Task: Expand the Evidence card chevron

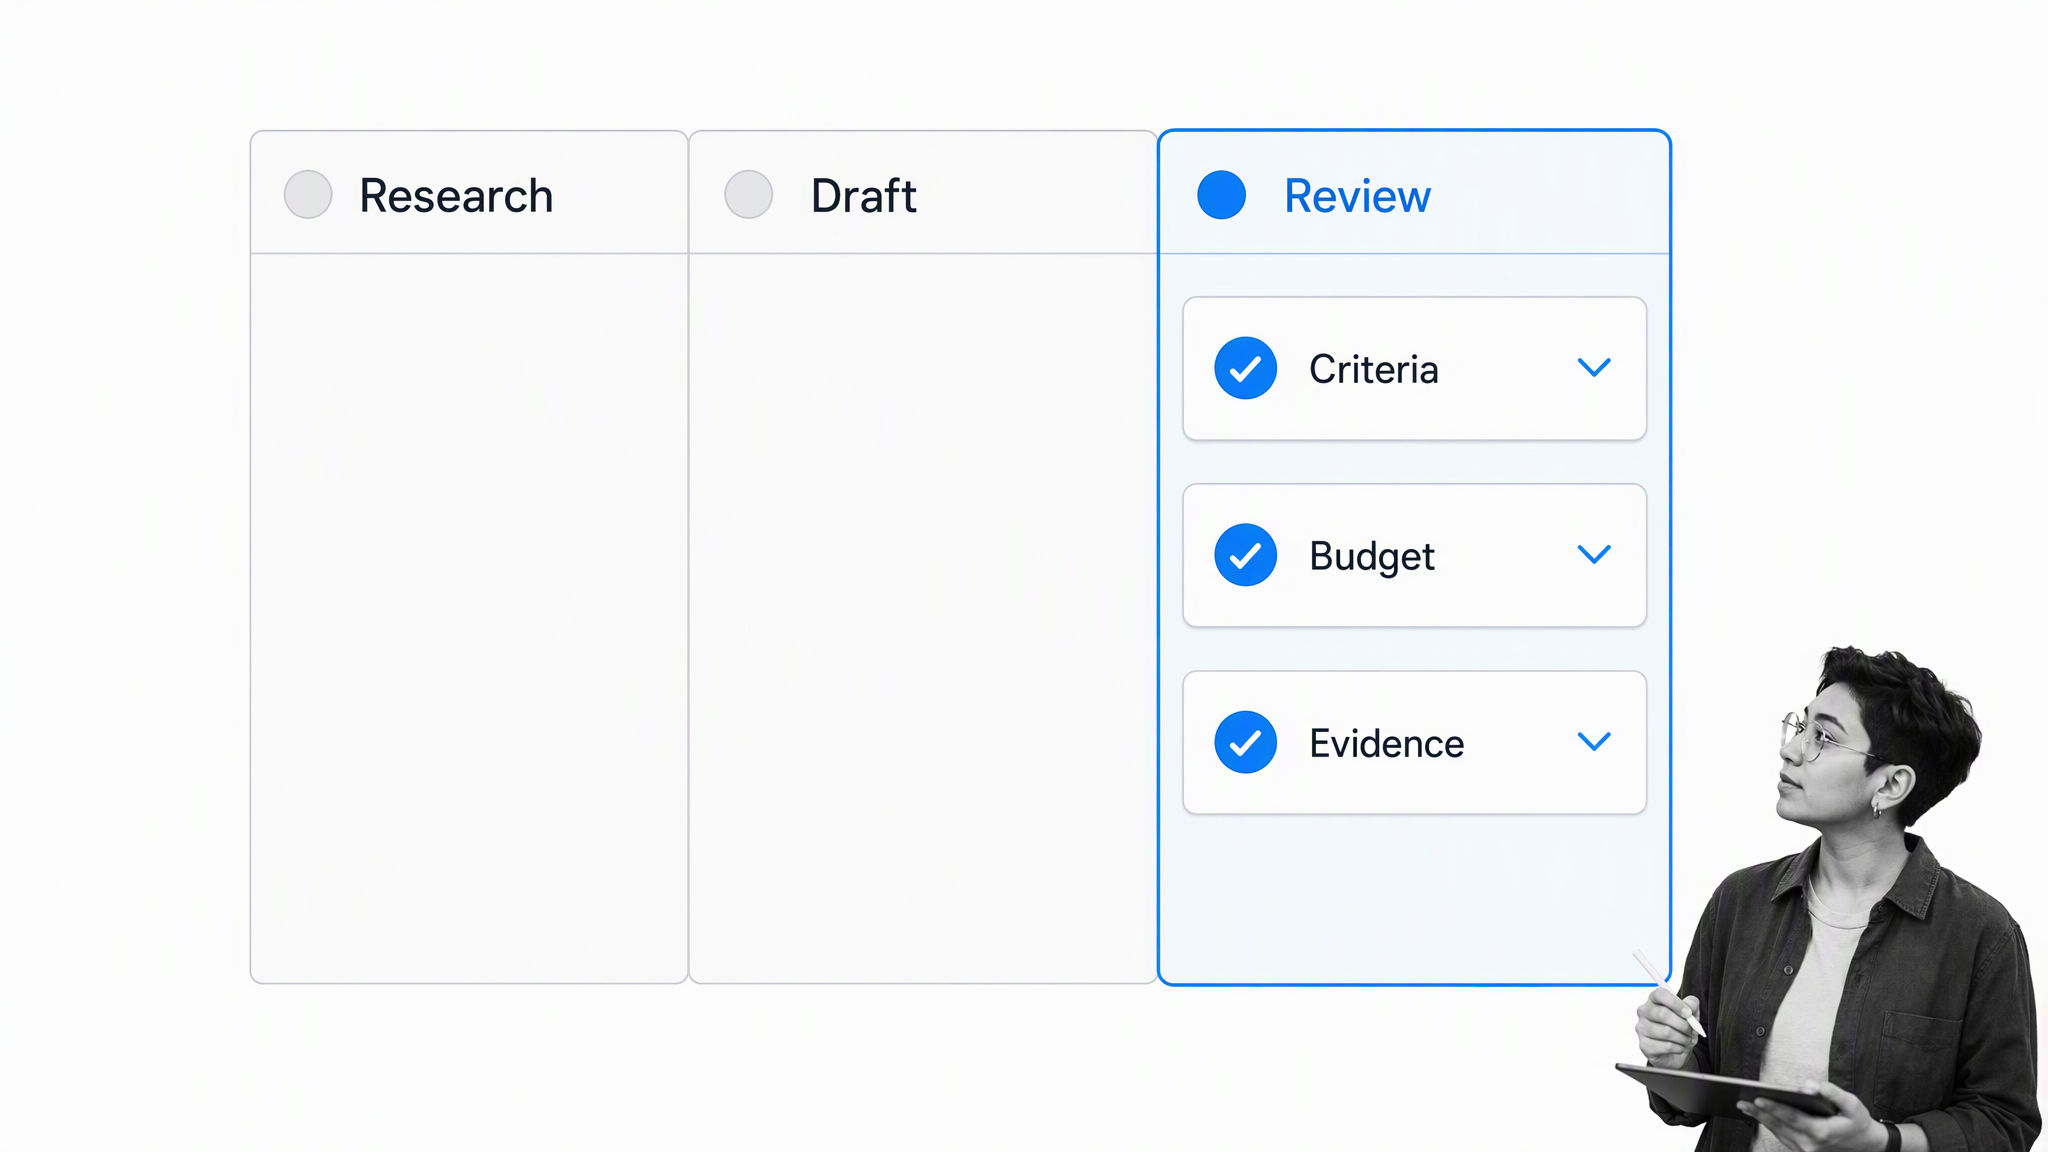Action: click(x=1594, y=741)
